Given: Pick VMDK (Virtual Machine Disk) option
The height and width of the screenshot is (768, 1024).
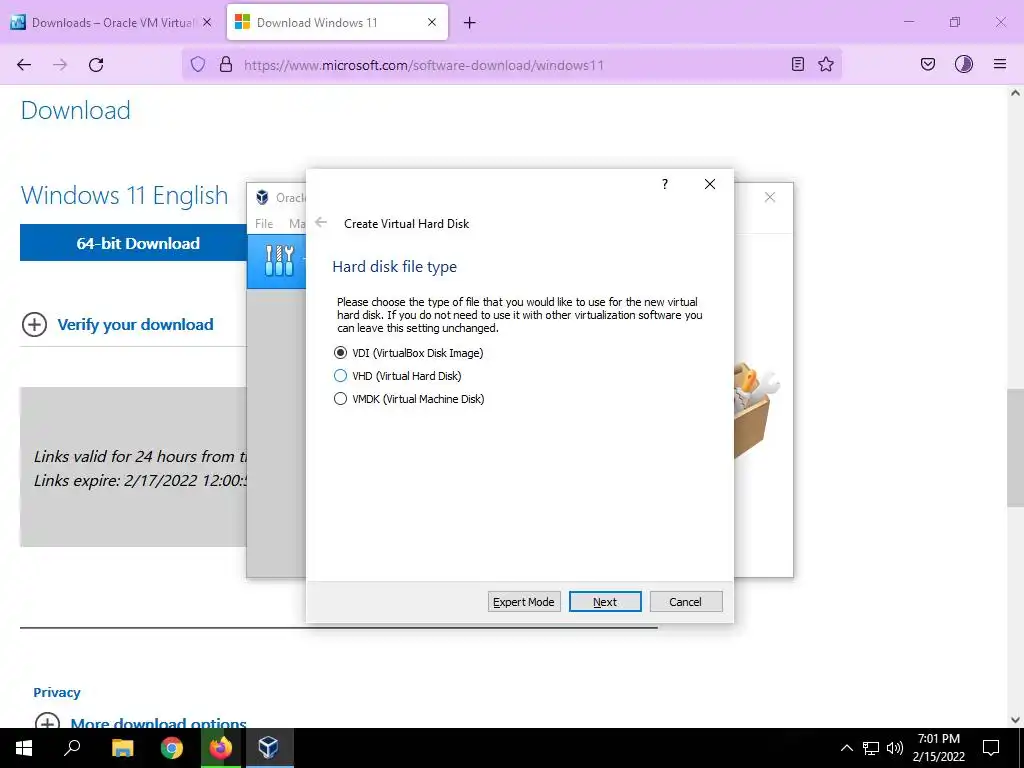Looking at the screenshot, I should click(409, 398).
